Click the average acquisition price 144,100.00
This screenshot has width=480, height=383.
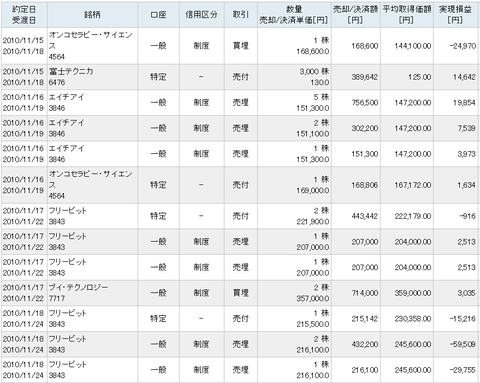tap(413, 46)
